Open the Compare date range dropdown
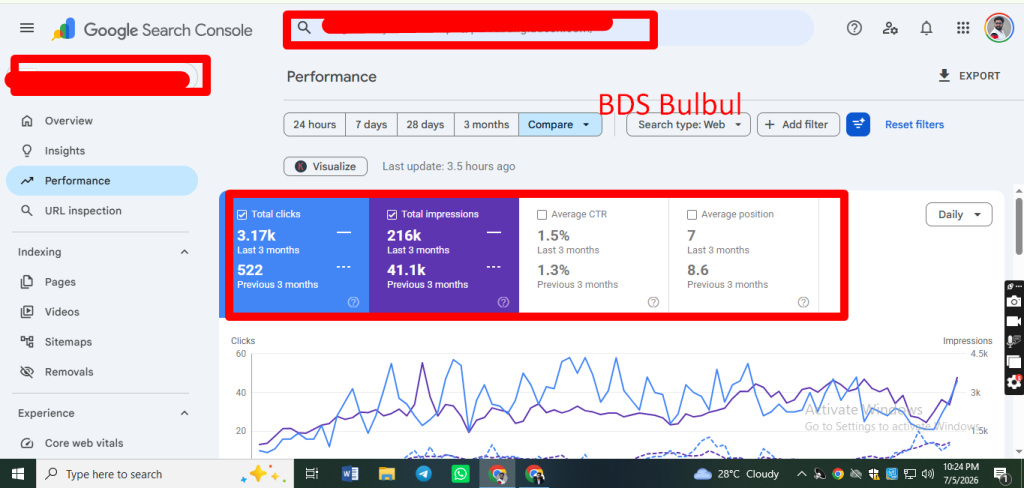This screenshot has width=1024, height=488. [560, 124]
